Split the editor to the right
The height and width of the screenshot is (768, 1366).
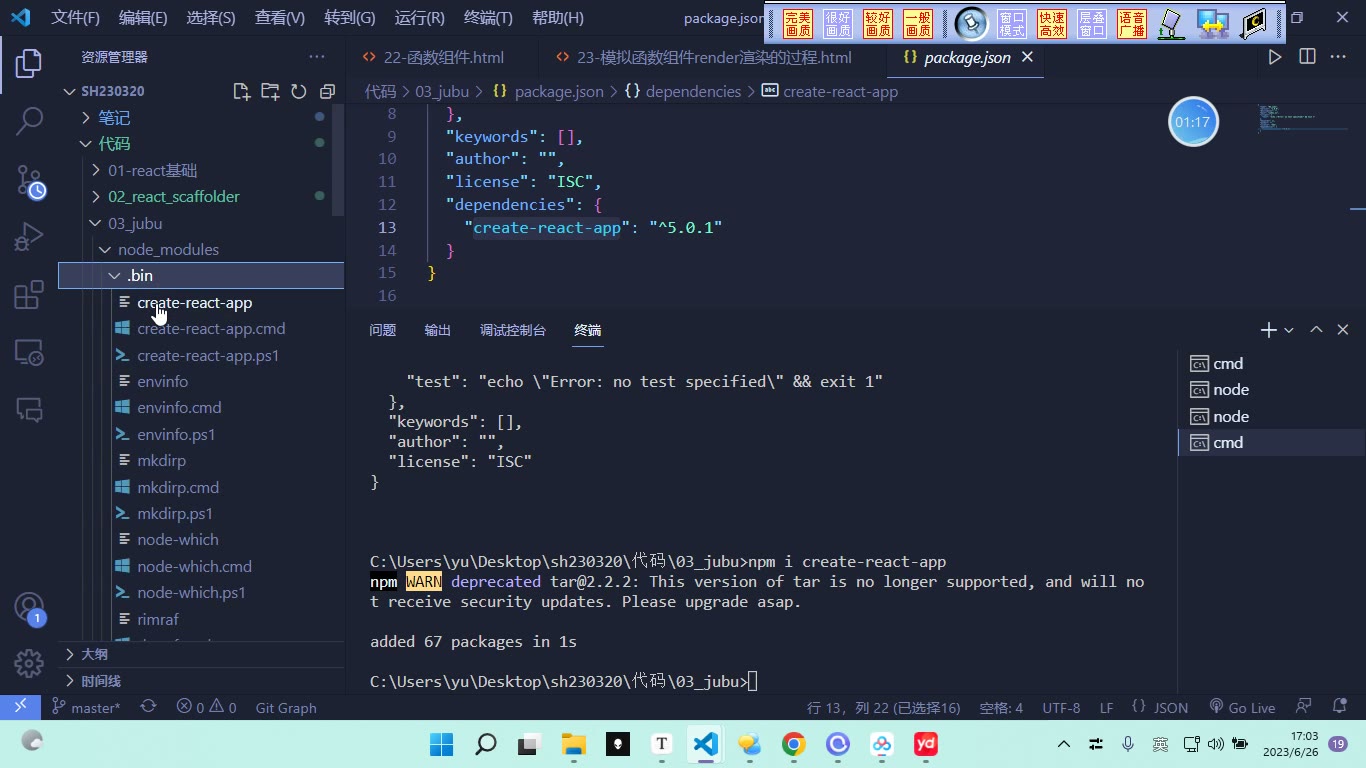pos(1307,57)
